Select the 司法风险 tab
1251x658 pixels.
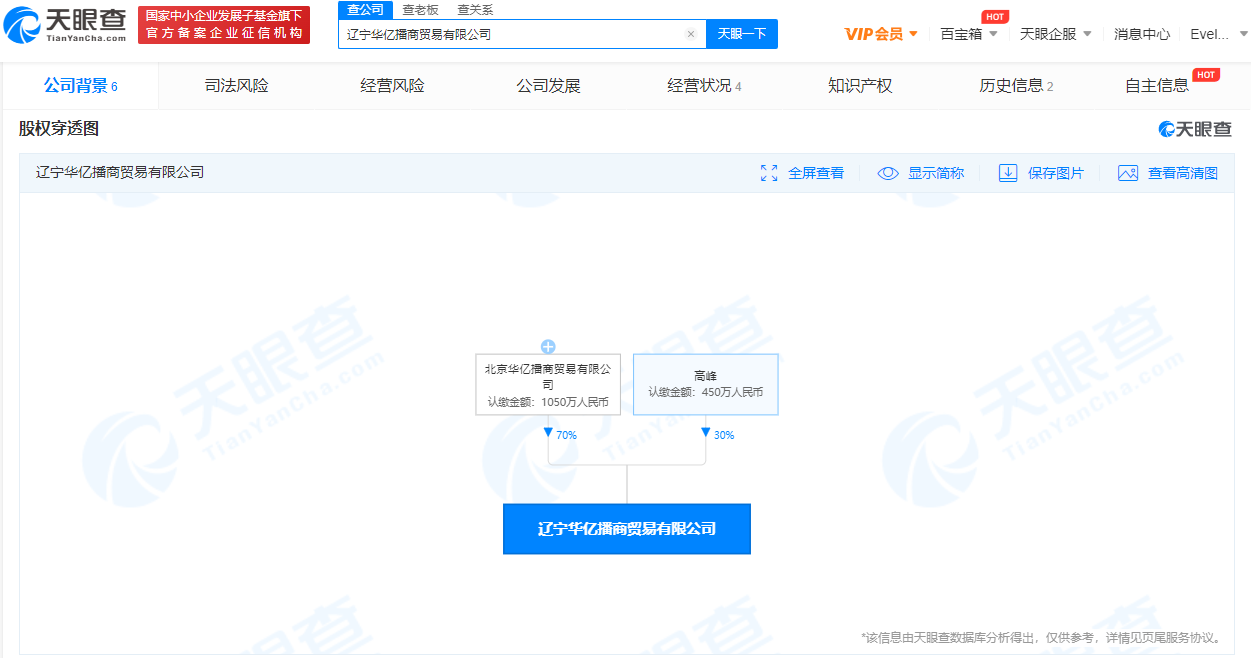[237, 86]
